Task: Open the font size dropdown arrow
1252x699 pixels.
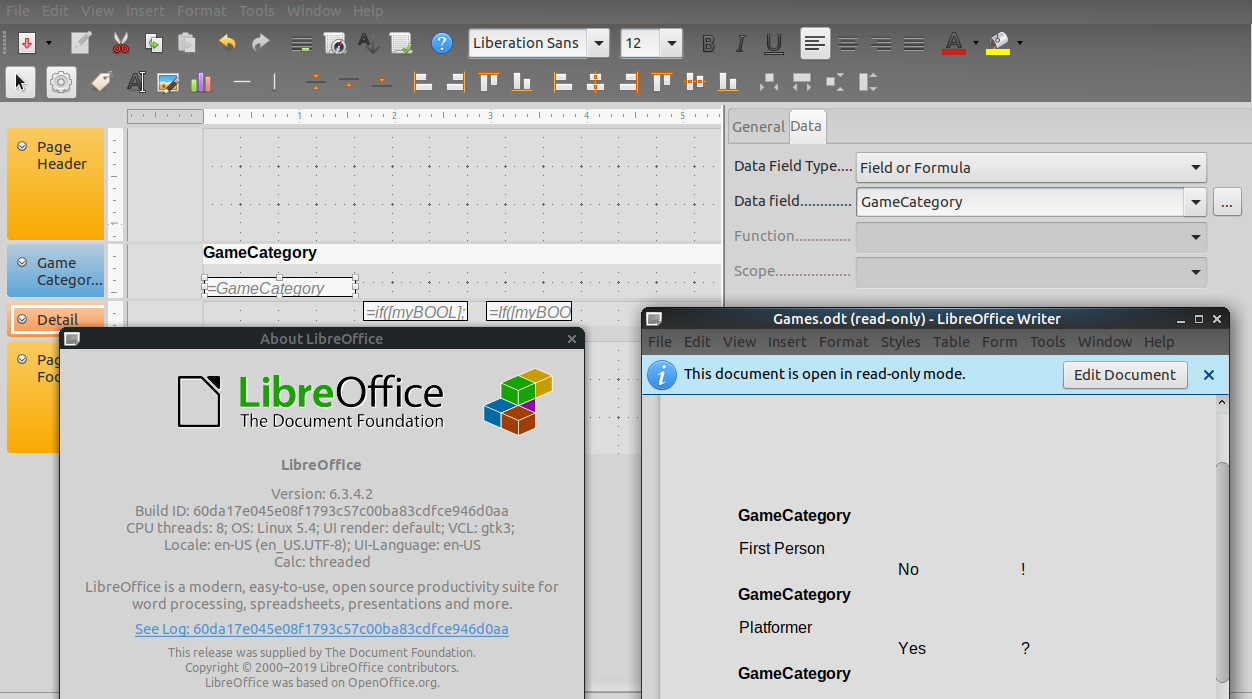Action: (671, 43)
